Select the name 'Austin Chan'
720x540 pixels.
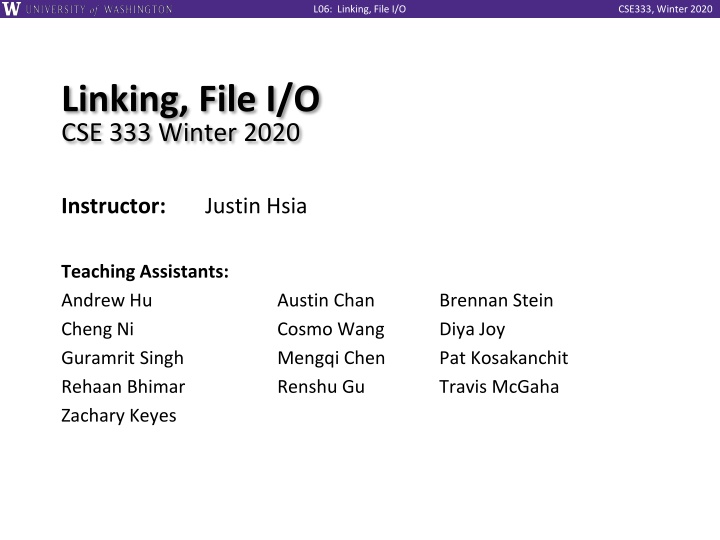click(326, 300)
